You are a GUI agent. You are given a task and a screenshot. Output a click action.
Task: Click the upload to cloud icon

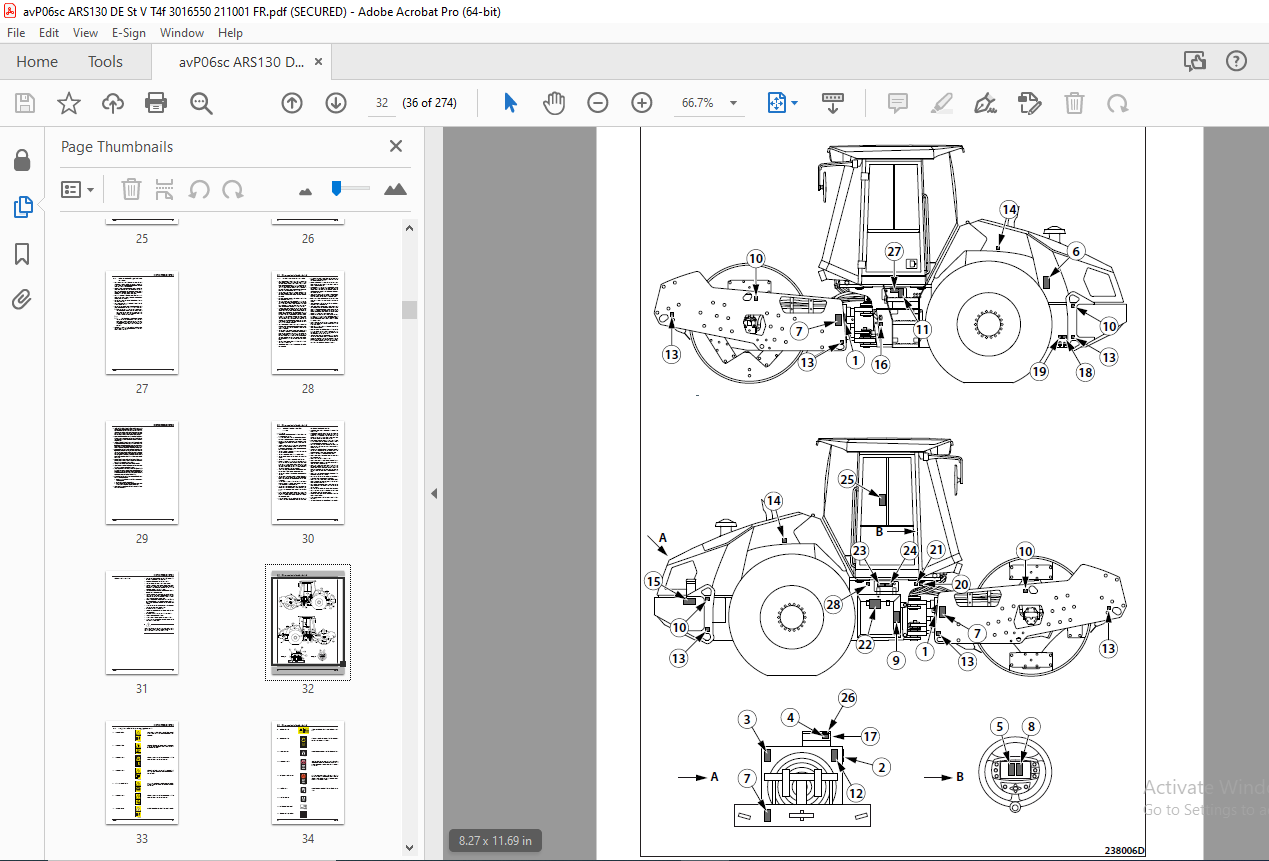click(x=113, y=103)
